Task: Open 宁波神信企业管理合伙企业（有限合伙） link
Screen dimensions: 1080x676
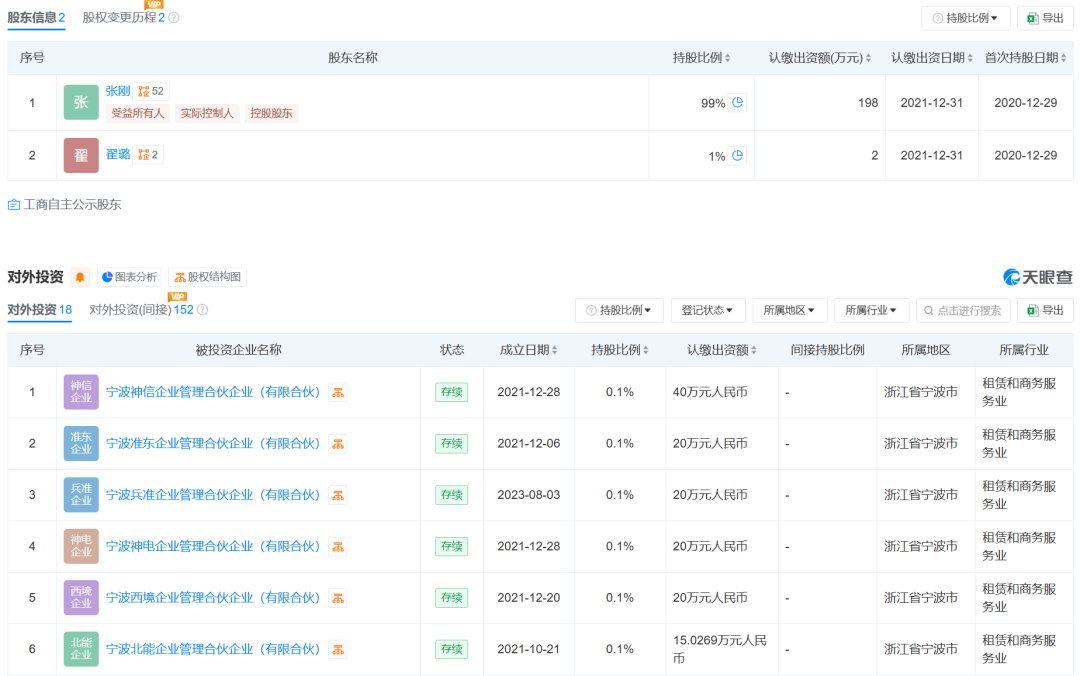Action: pos(213,392)
